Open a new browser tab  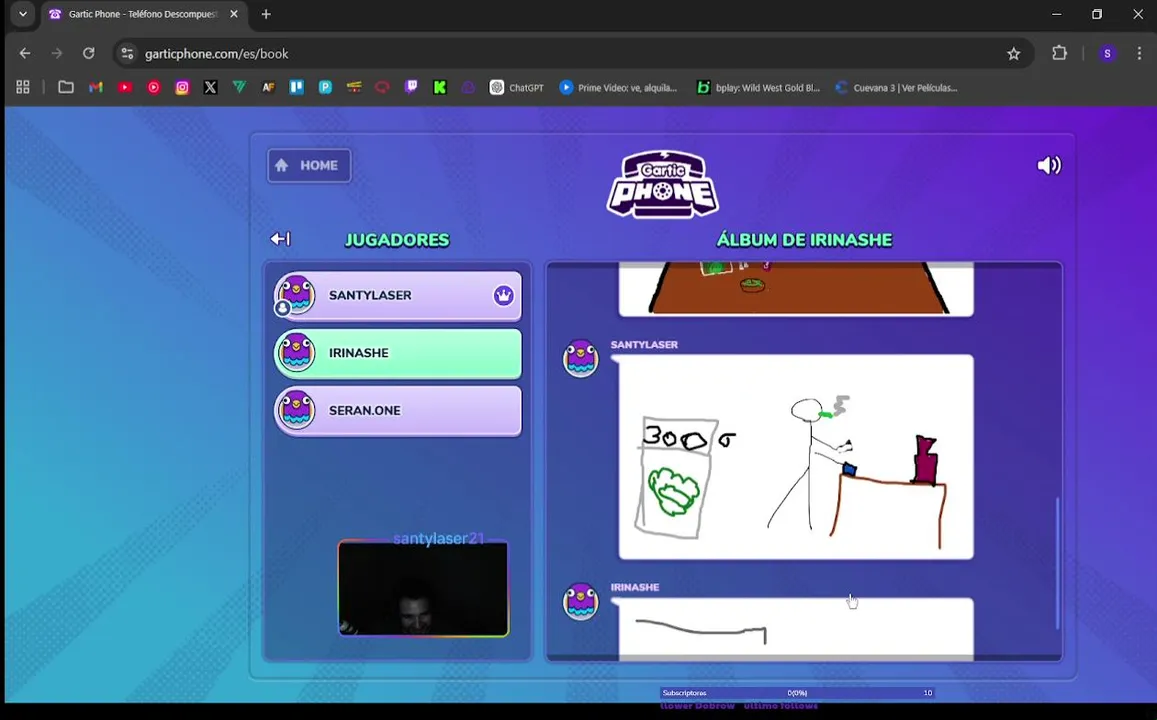coord(266,14)
